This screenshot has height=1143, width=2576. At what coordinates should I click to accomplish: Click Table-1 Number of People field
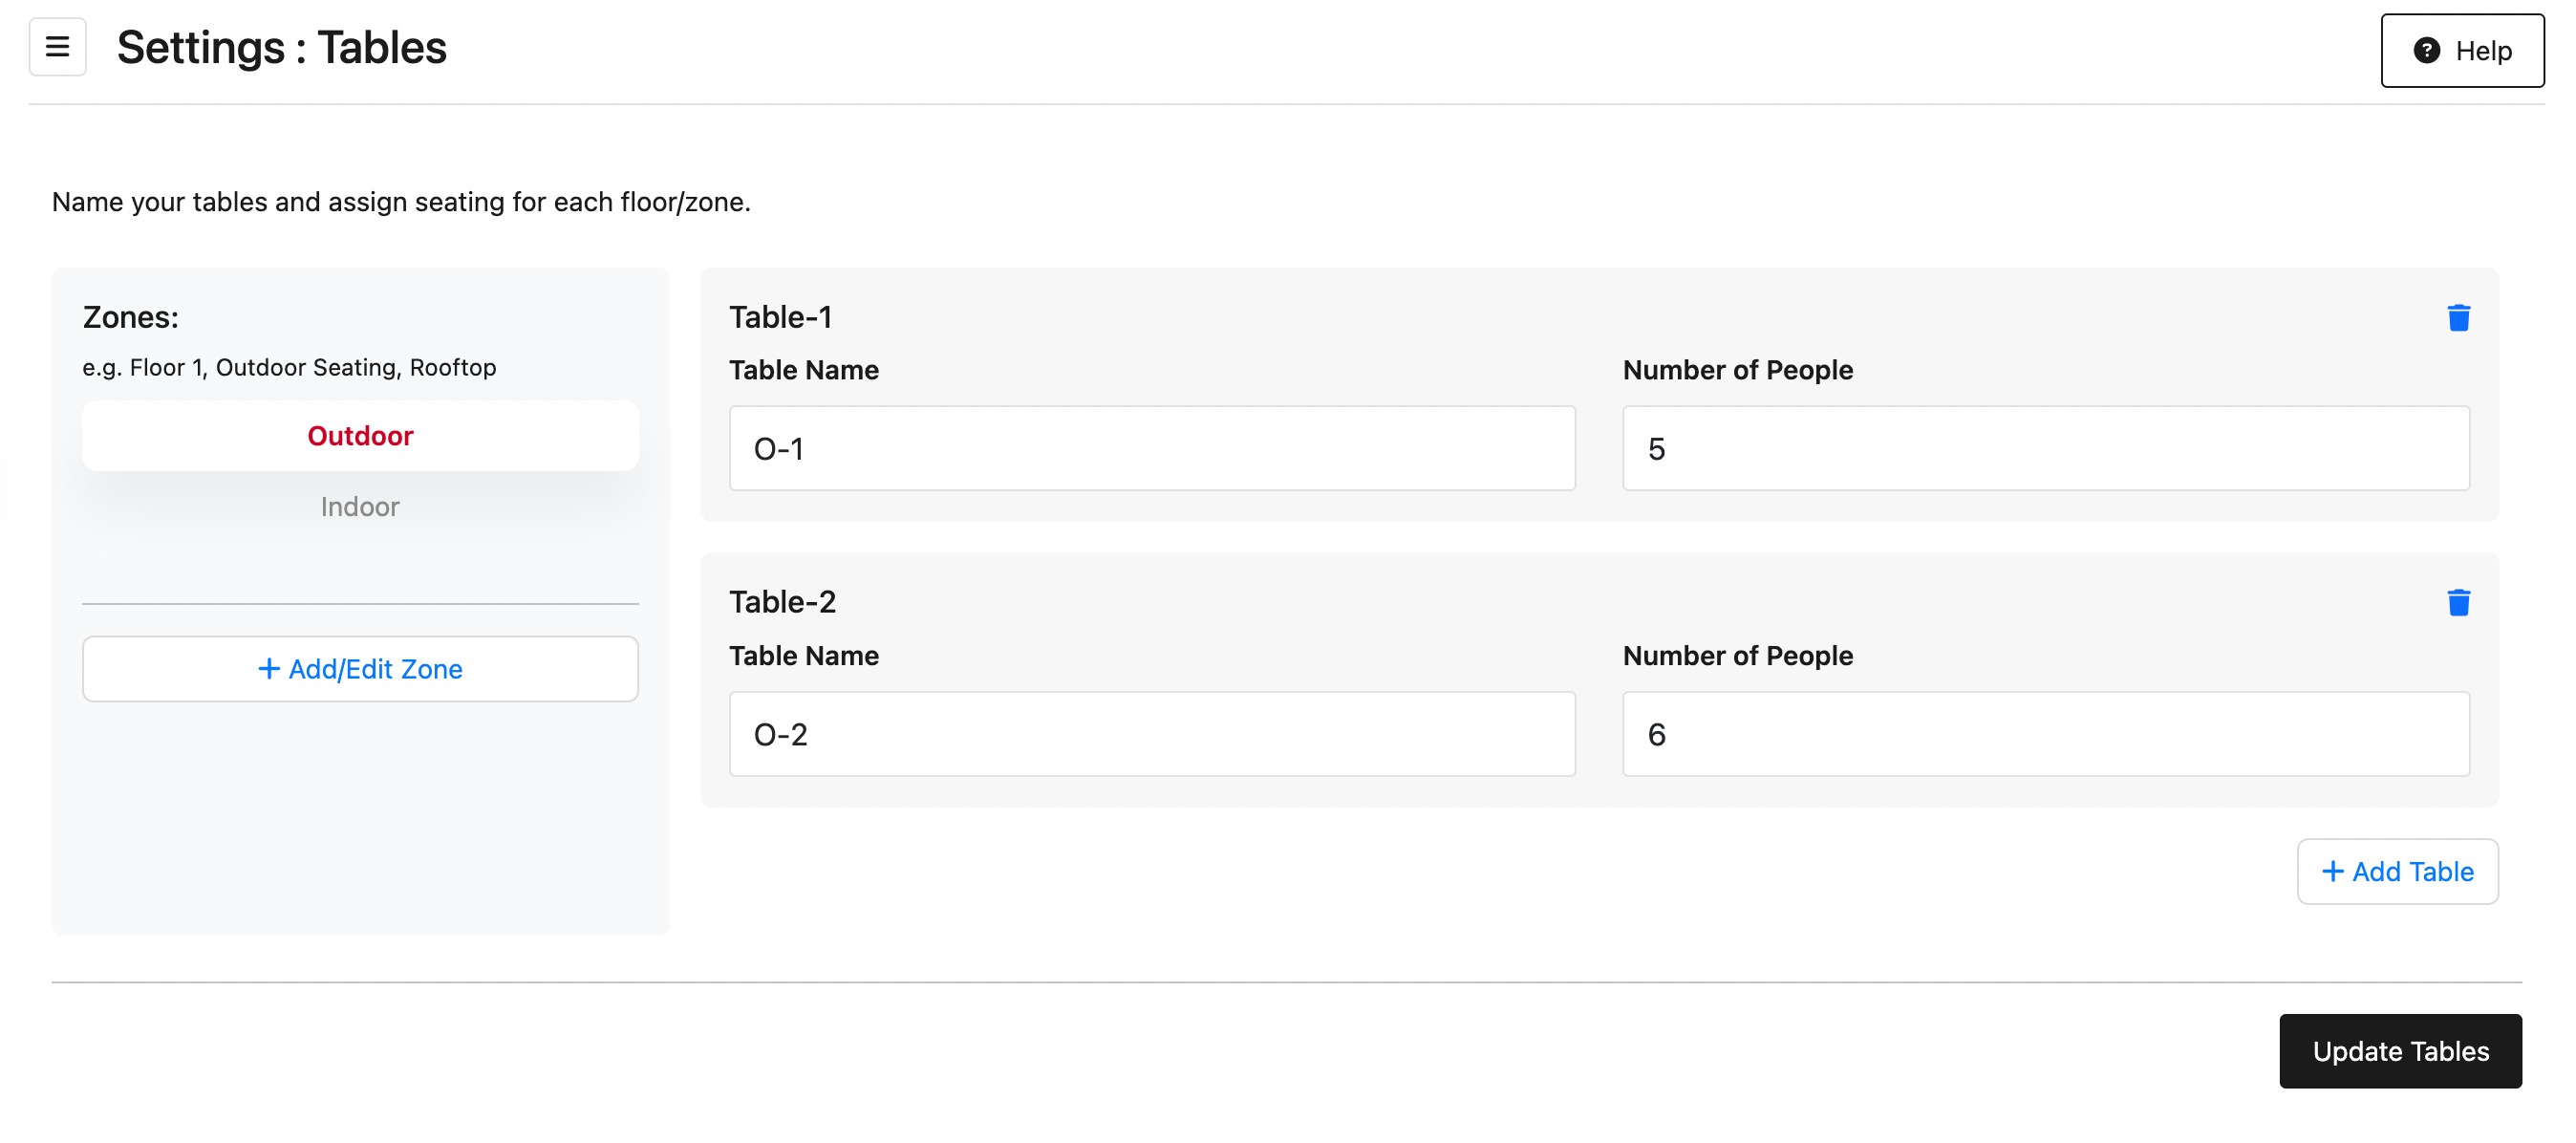[2045, 449]
